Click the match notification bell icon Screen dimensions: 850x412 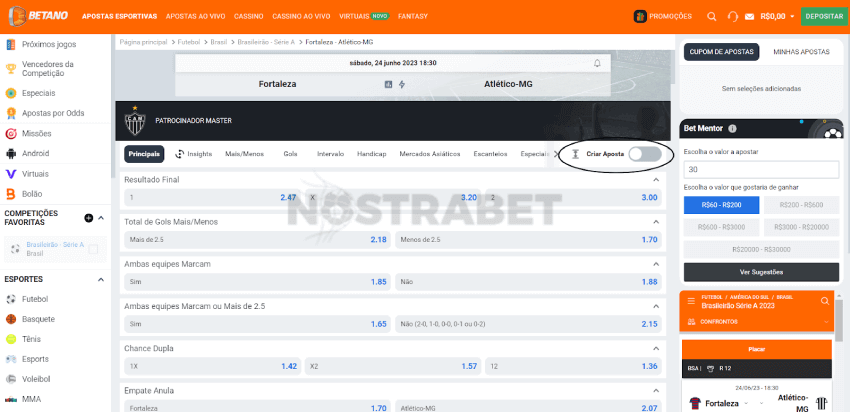[x=597, y=63]
